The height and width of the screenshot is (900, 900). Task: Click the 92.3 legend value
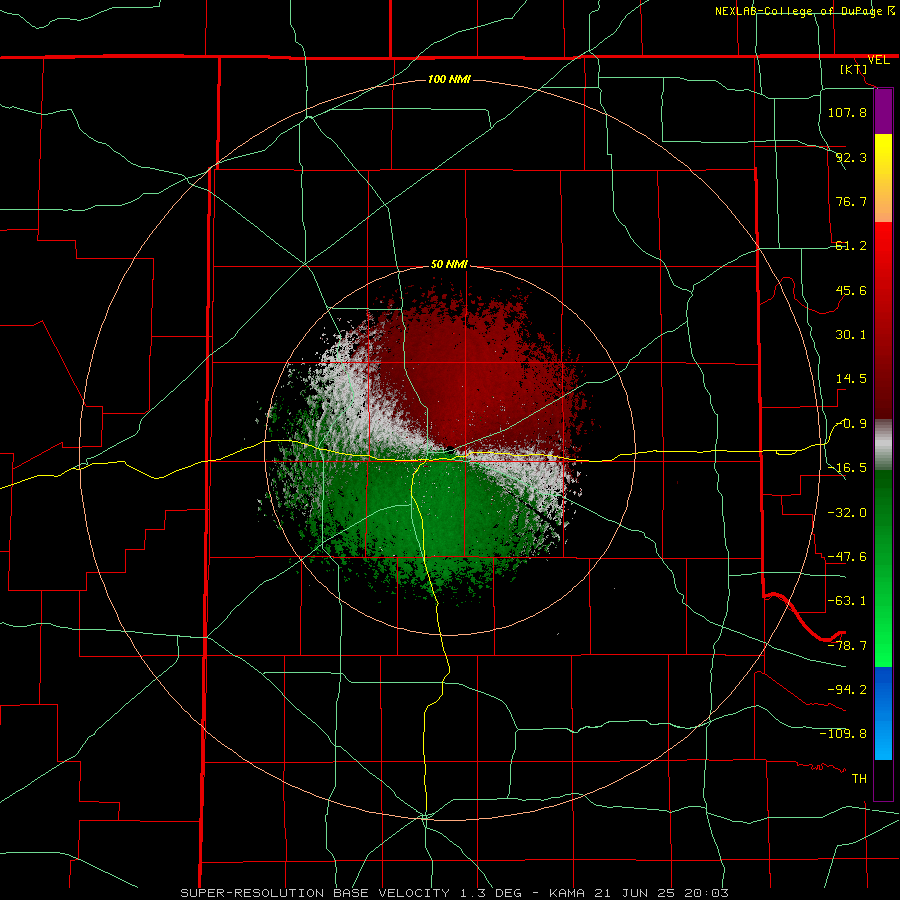851,157
